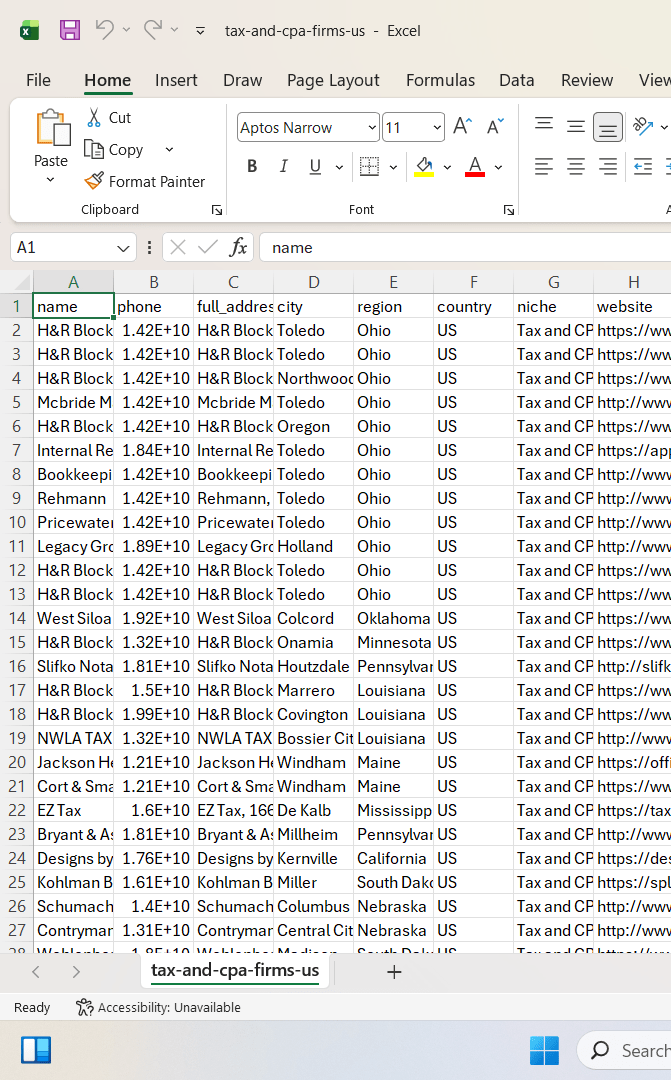Open the font size box showing 11
Viewport: 671px width, 1080px height.
[413, 127]
